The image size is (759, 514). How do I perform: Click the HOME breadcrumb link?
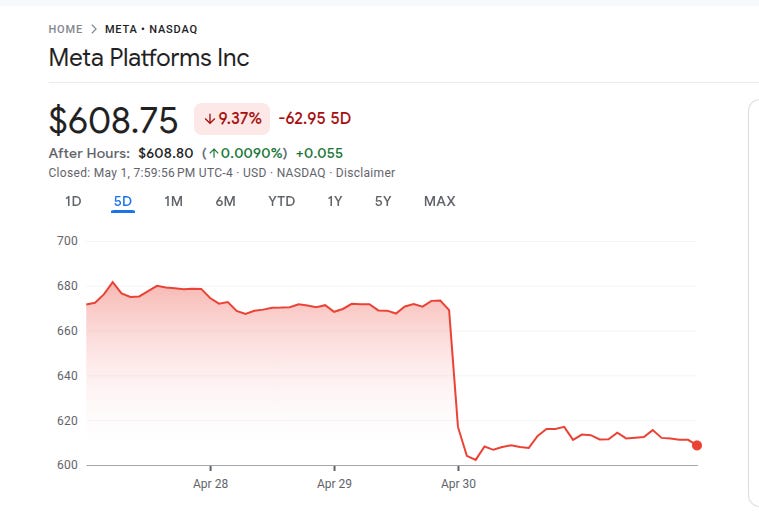click(x=65, y=29)
